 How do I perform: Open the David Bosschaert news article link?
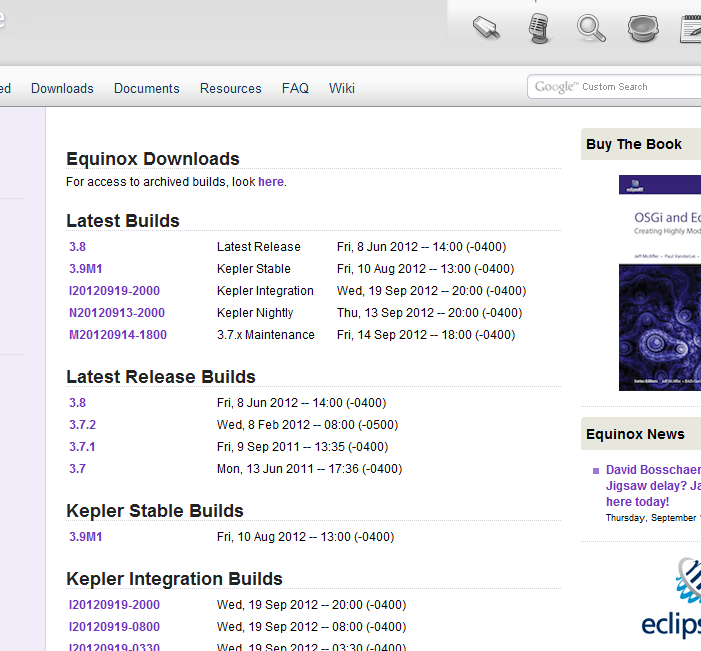[653, 486]
